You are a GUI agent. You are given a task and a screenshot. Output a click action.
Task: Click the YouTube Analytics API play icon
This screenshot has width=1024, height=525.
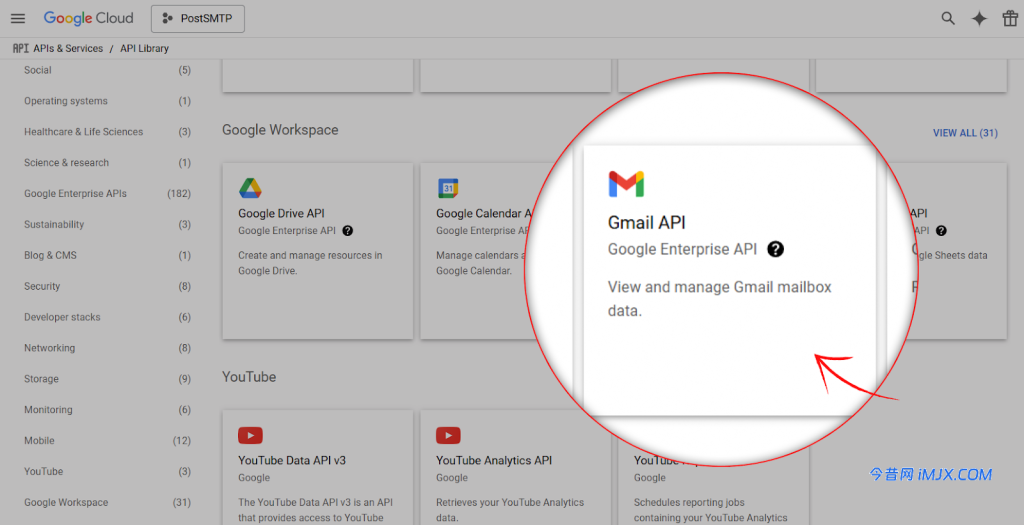(448, 435)
